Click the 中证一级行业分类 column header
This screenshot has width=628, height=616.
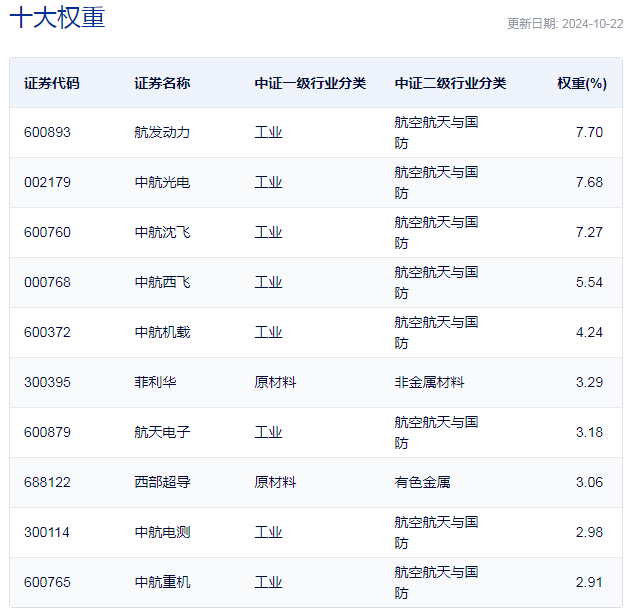tap(310, 83)
